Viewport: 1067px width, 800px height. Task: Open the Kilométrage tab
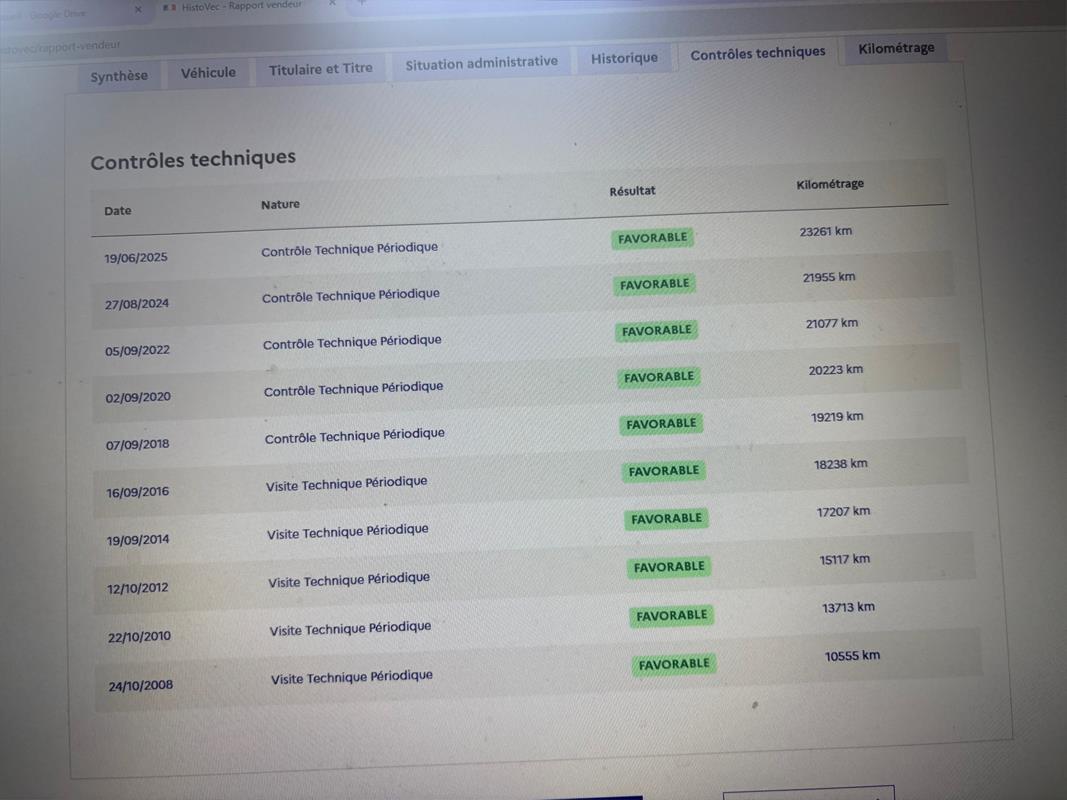coord(896,48)
